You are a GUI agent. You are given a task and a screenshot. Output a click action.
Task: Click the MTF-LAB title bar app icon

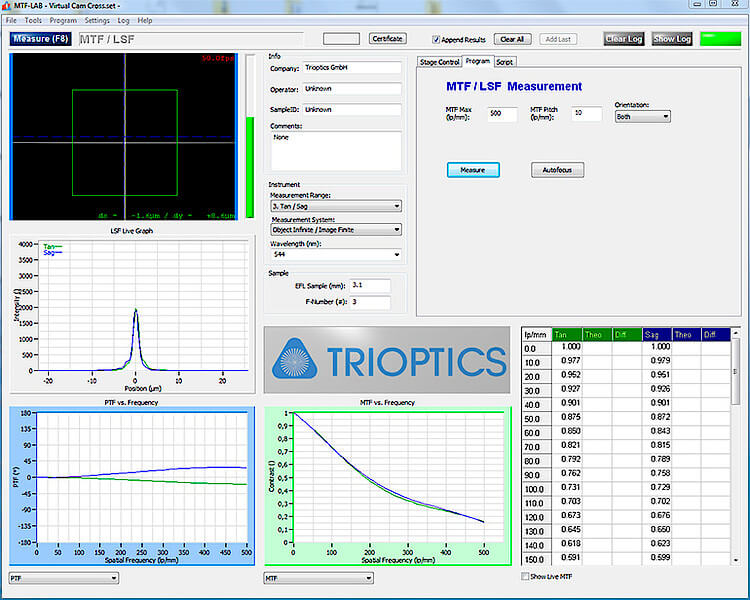point(7,6)
